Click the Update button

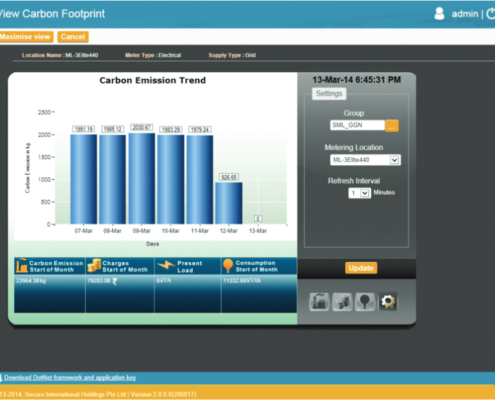pyautogui.click(x=361, y=268)
